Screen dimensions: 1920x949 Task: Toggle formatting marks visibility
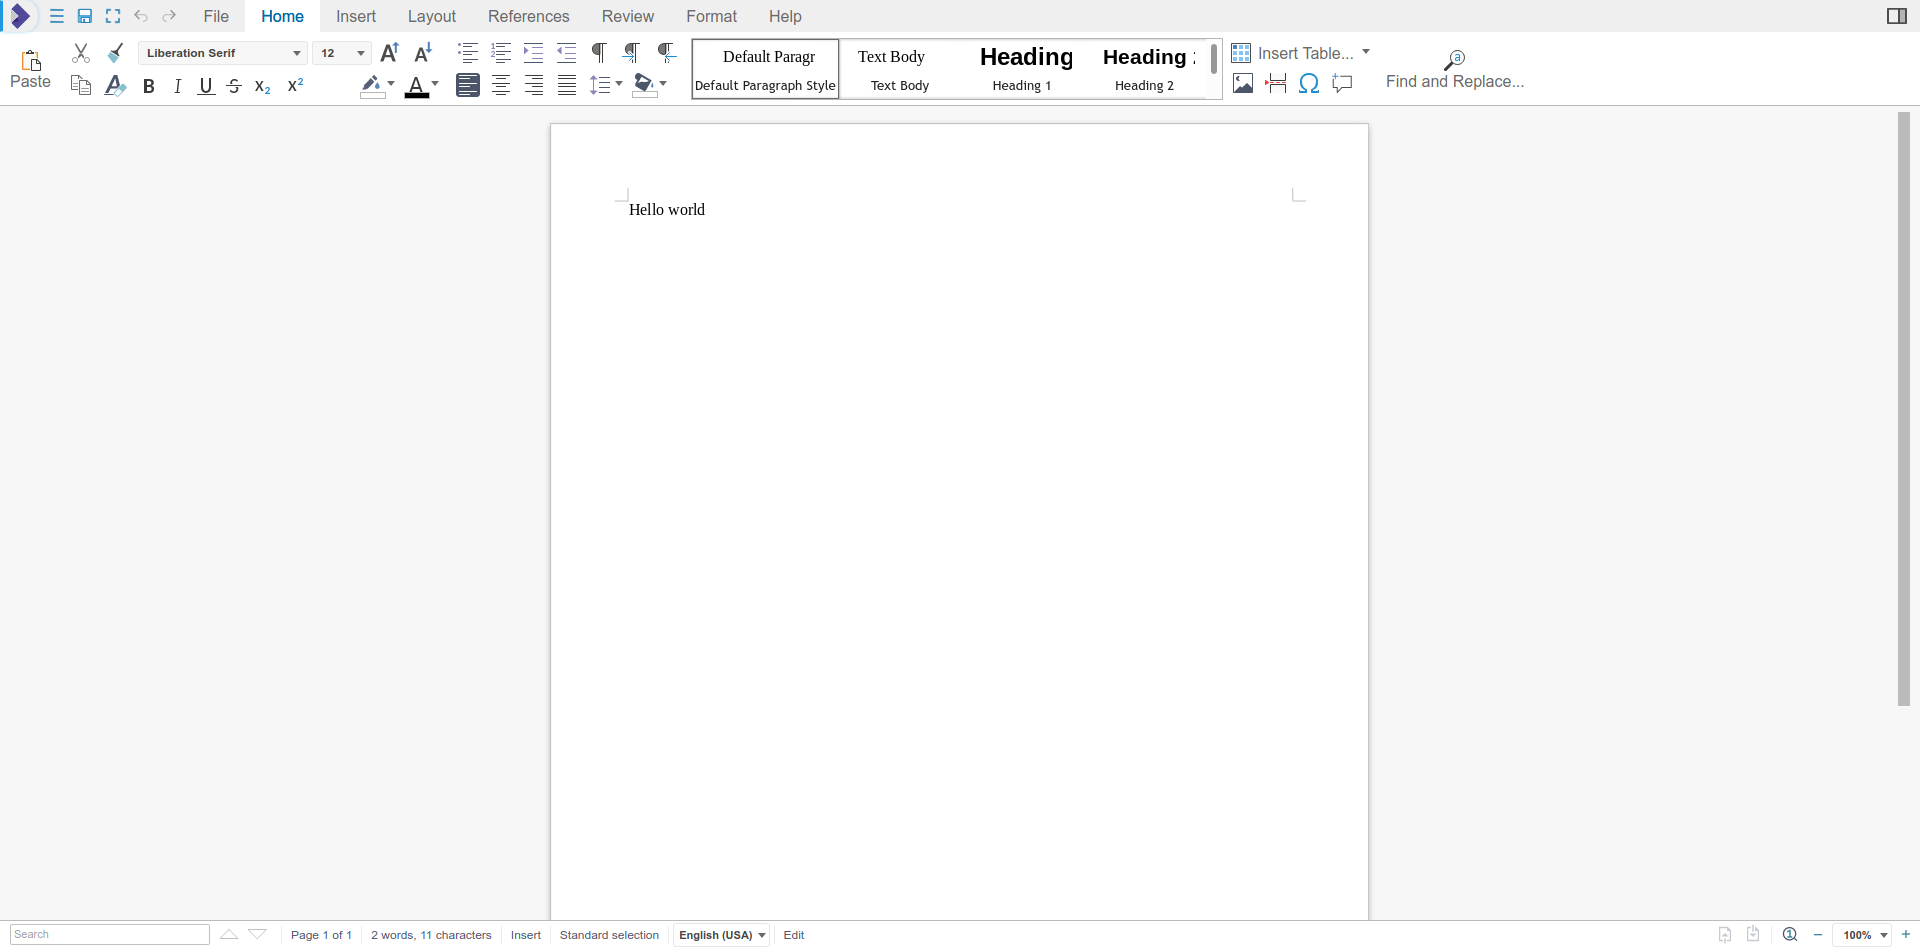pos(599,53)
